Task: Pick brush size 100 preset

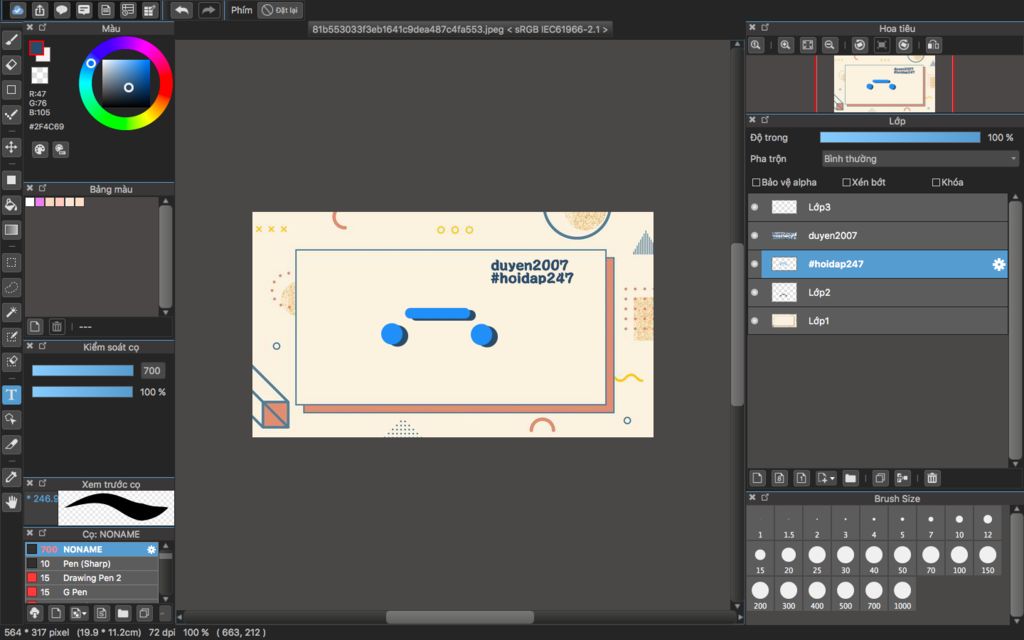Action: [959, 559]
